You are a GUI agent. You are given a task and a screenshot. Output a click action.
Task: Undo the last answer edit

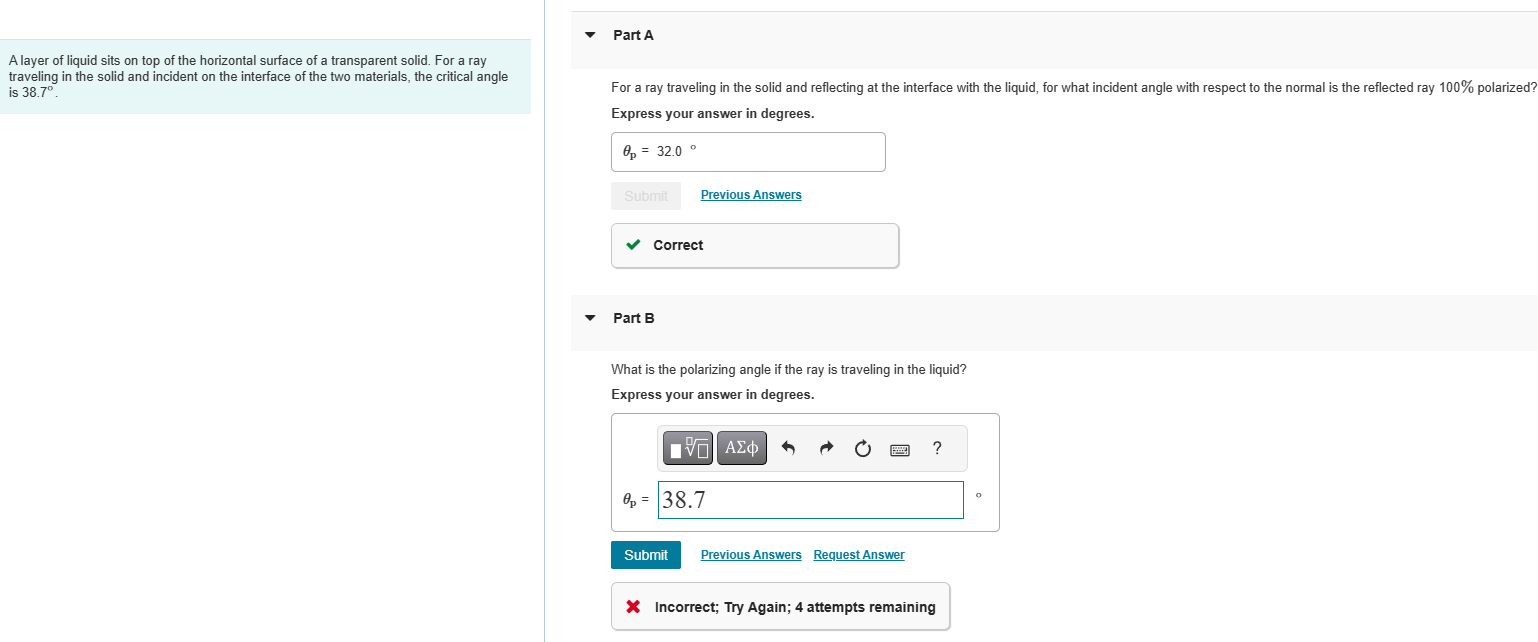(788, 449)
